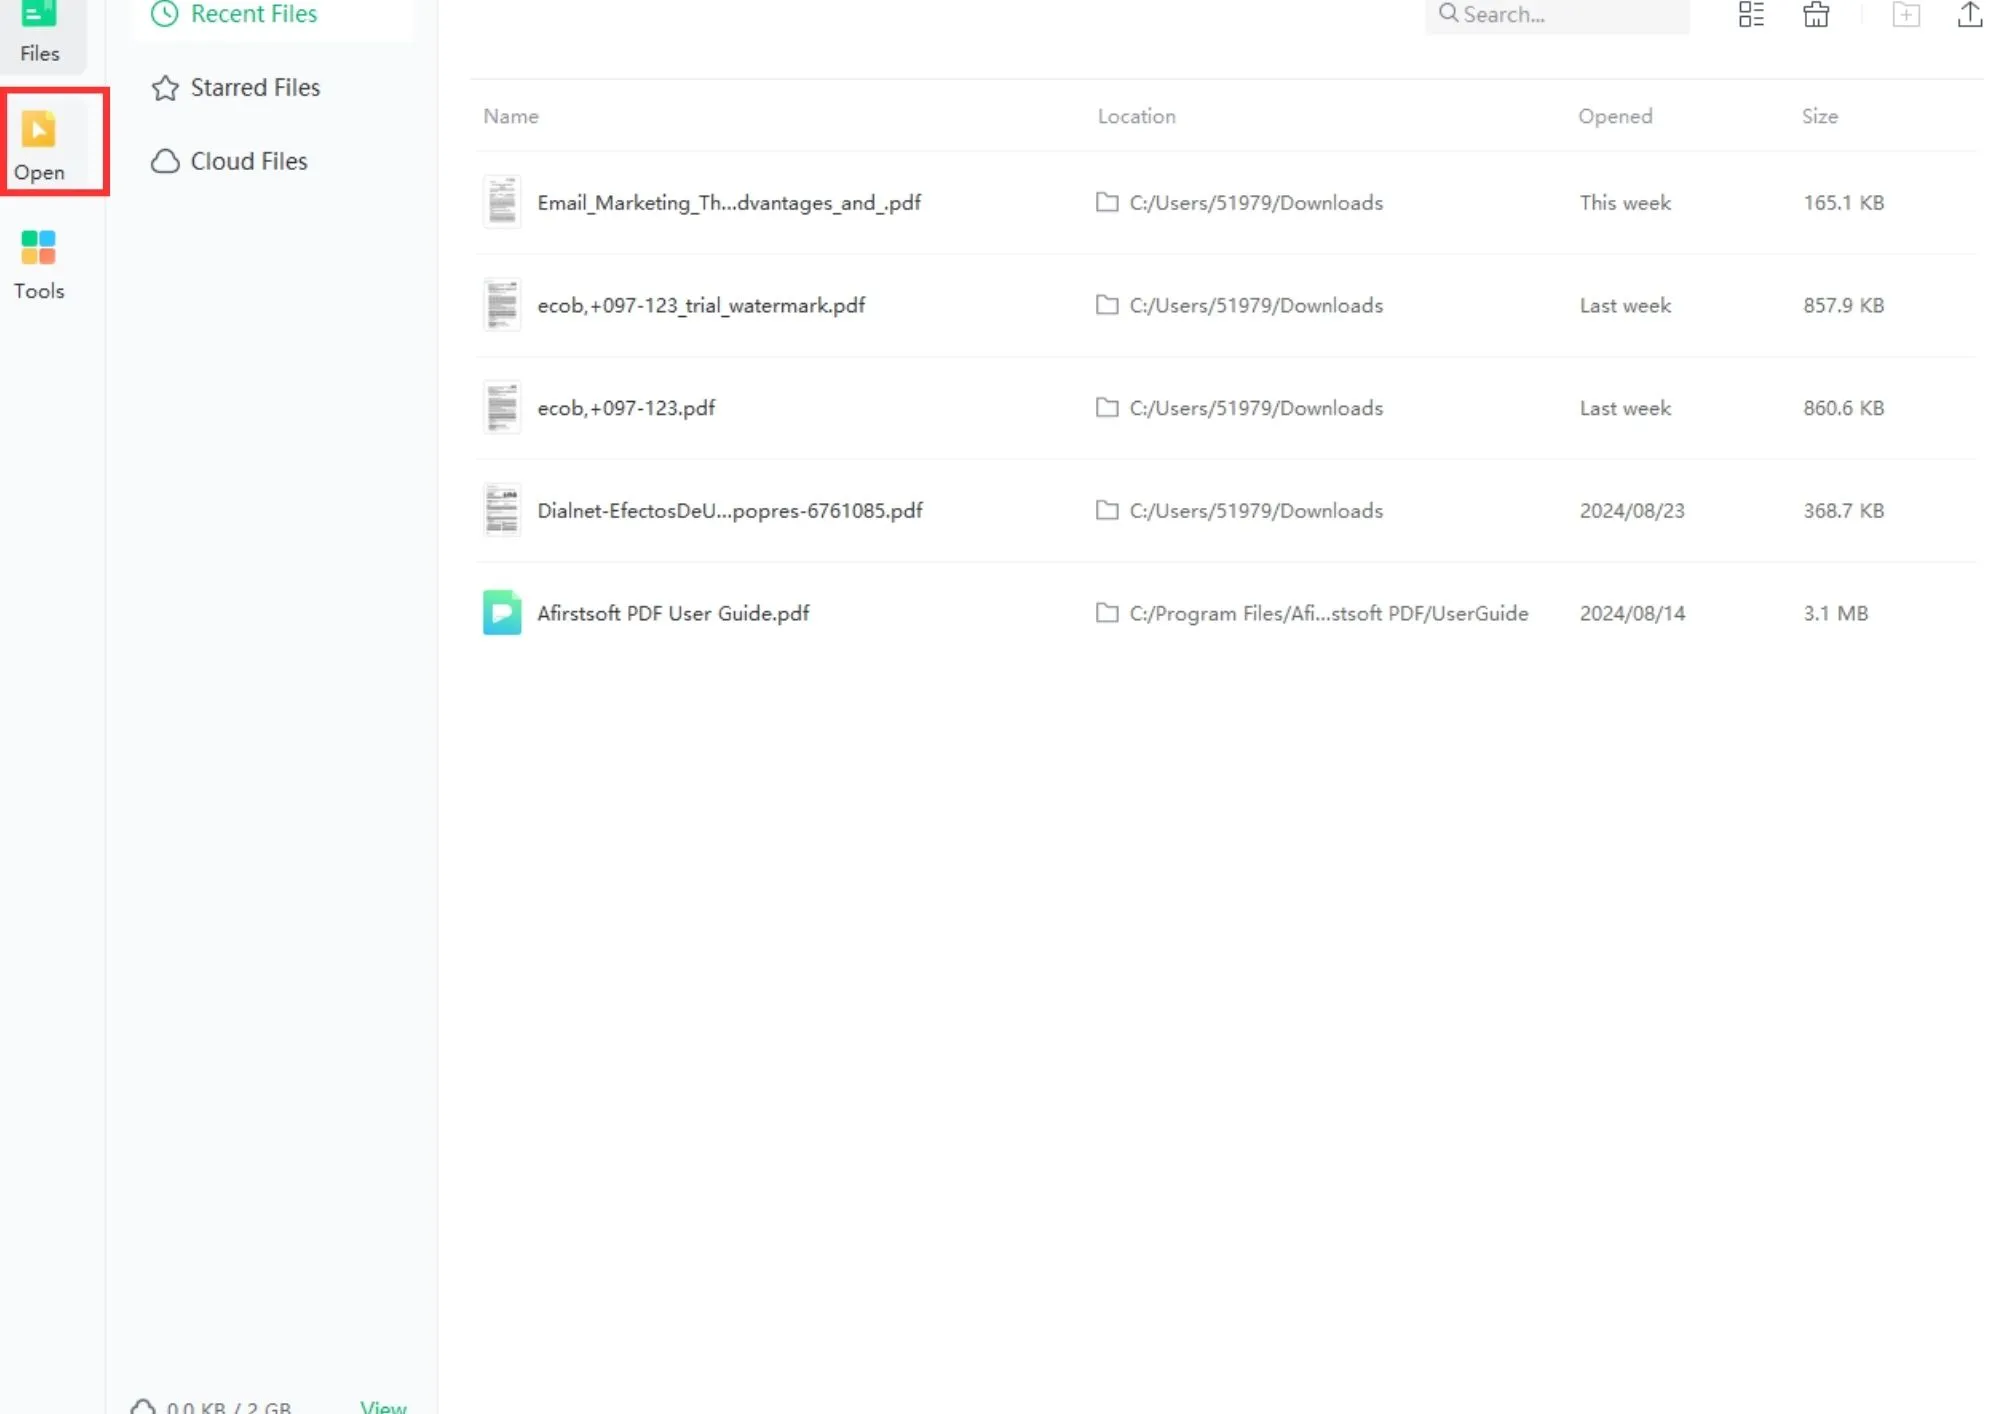2000x1414 pixels.
Task: Click the add new folder icon
Action: pyautogui.click(x=1906, y=14)
